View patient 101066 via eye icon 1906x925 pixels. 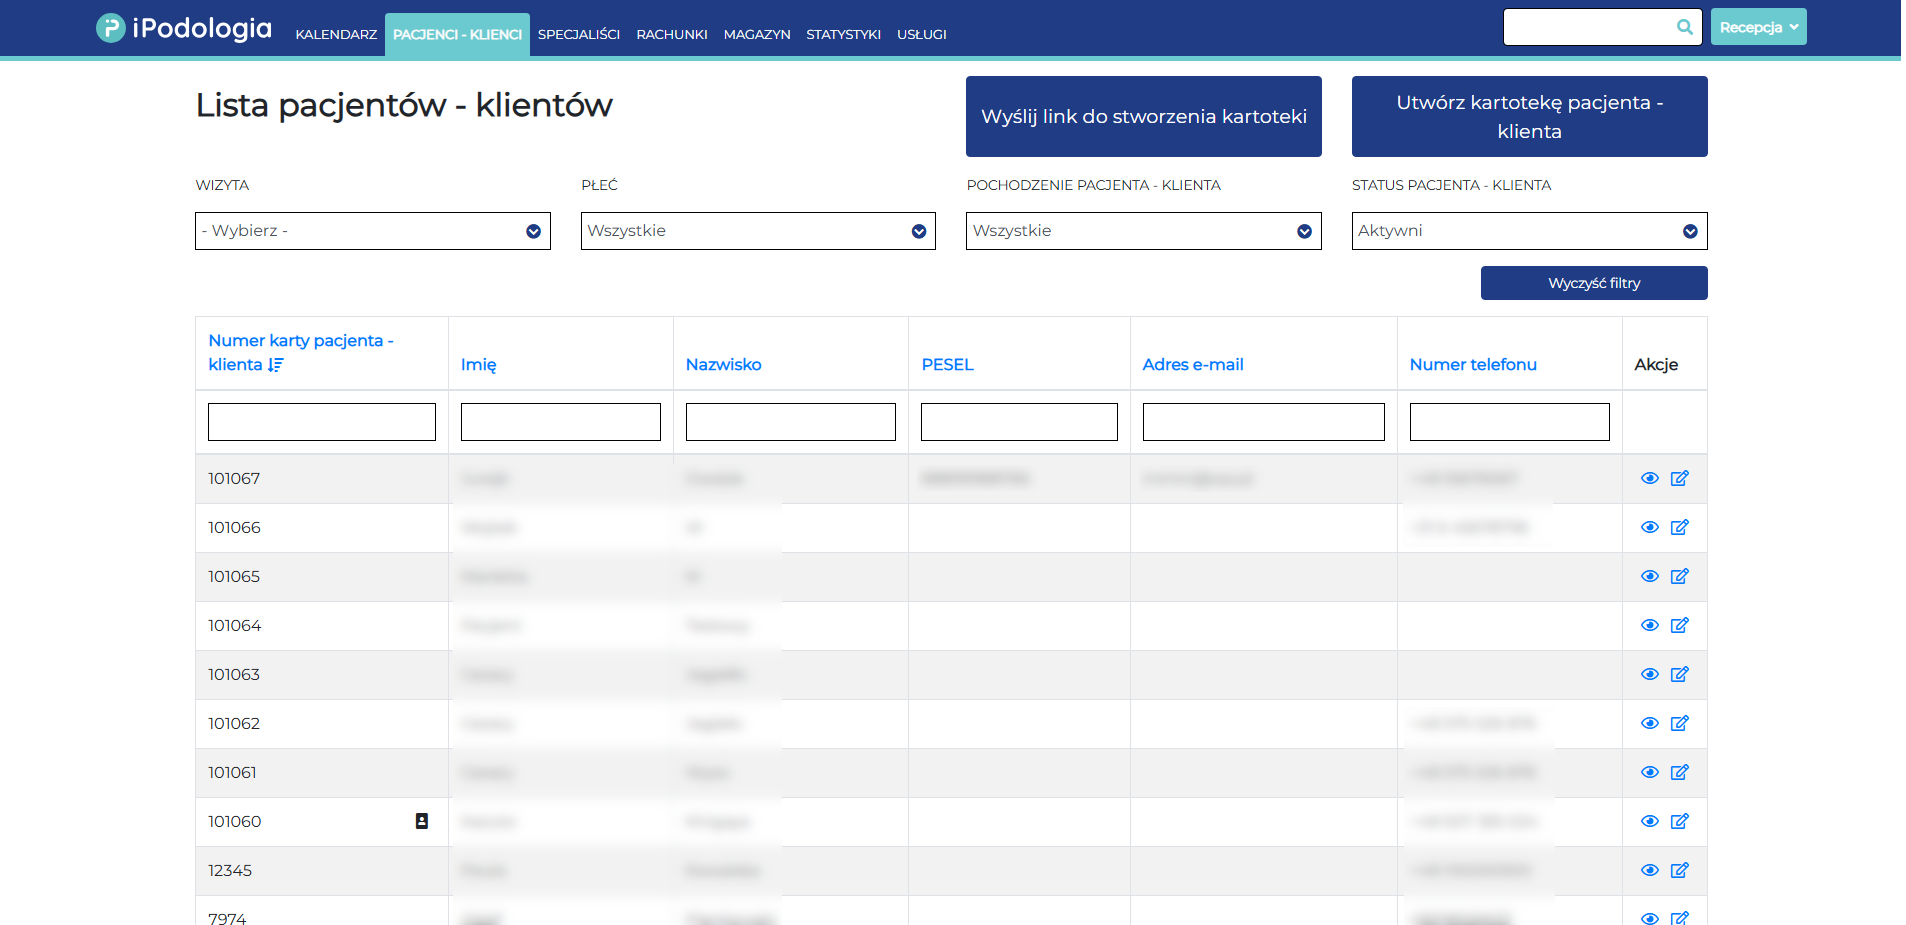coord(1649,527)
